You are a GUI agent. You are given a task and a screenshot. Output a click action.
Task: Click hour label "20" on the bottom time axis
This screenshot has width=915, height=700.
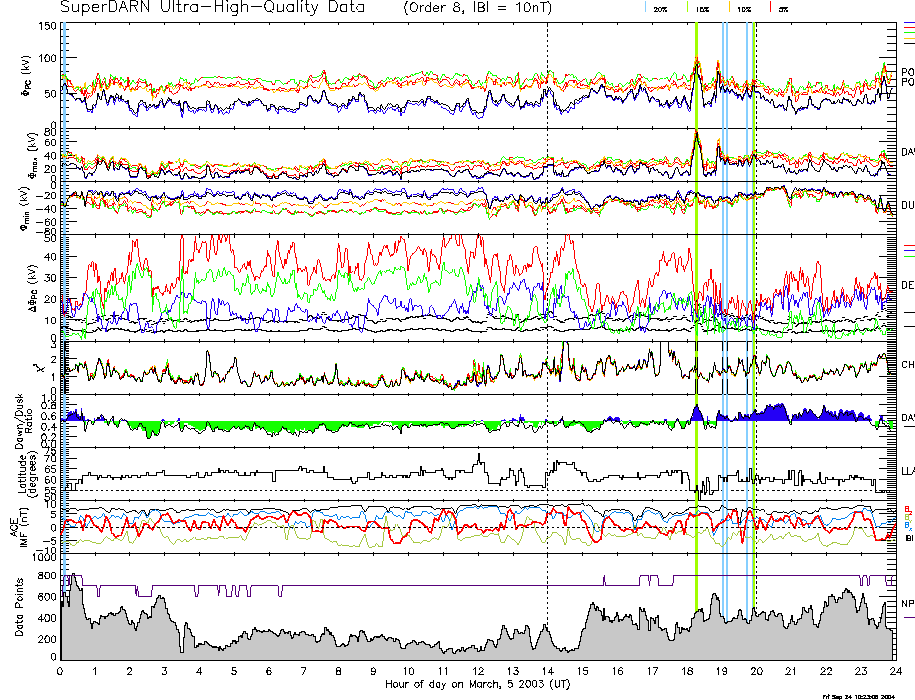pyautogui.click(x=757, y=671)
